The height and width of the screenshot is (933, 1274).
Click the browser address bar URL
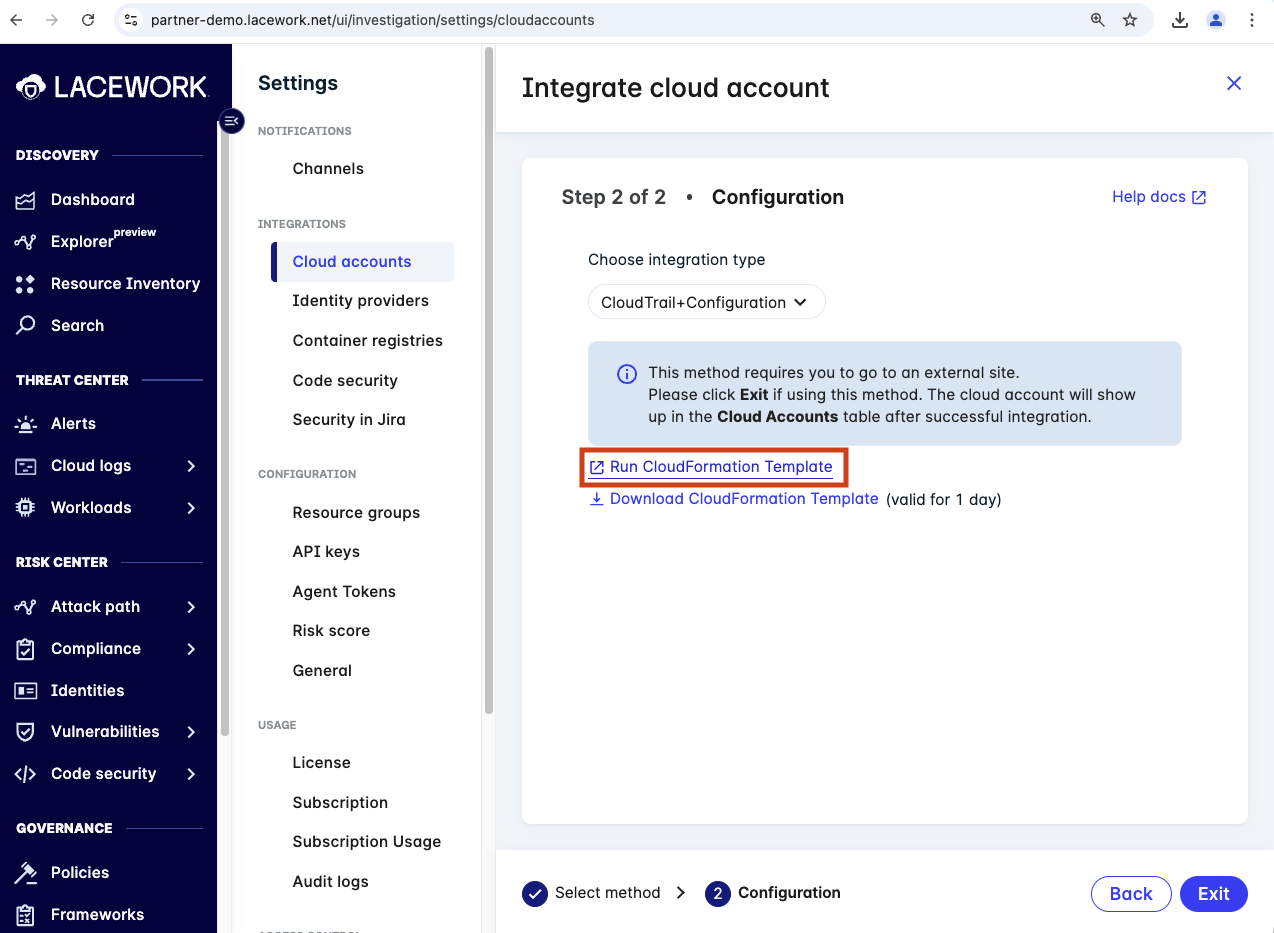point(372,20)
